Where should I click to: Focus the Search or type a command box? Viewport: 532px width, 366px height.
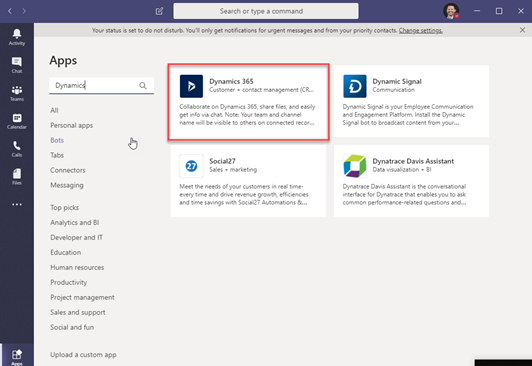coord(266,11)
